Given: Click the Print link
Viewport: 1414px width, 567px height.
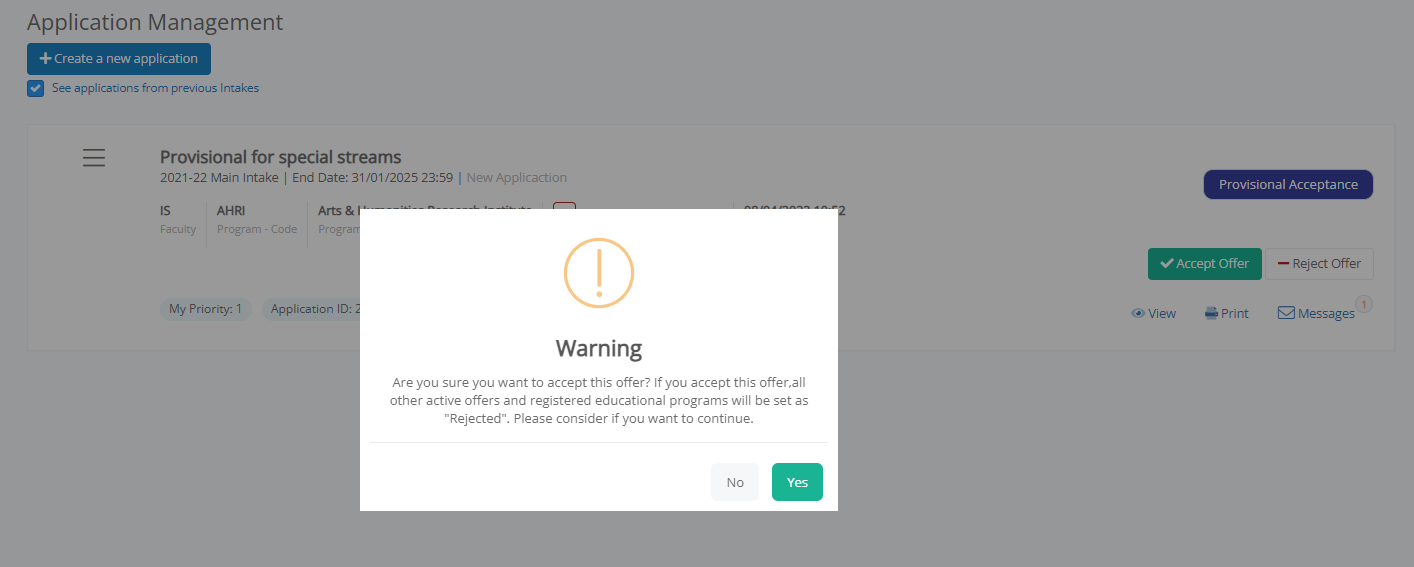Looking at the screenshot, I should (x=1227, y=313).
